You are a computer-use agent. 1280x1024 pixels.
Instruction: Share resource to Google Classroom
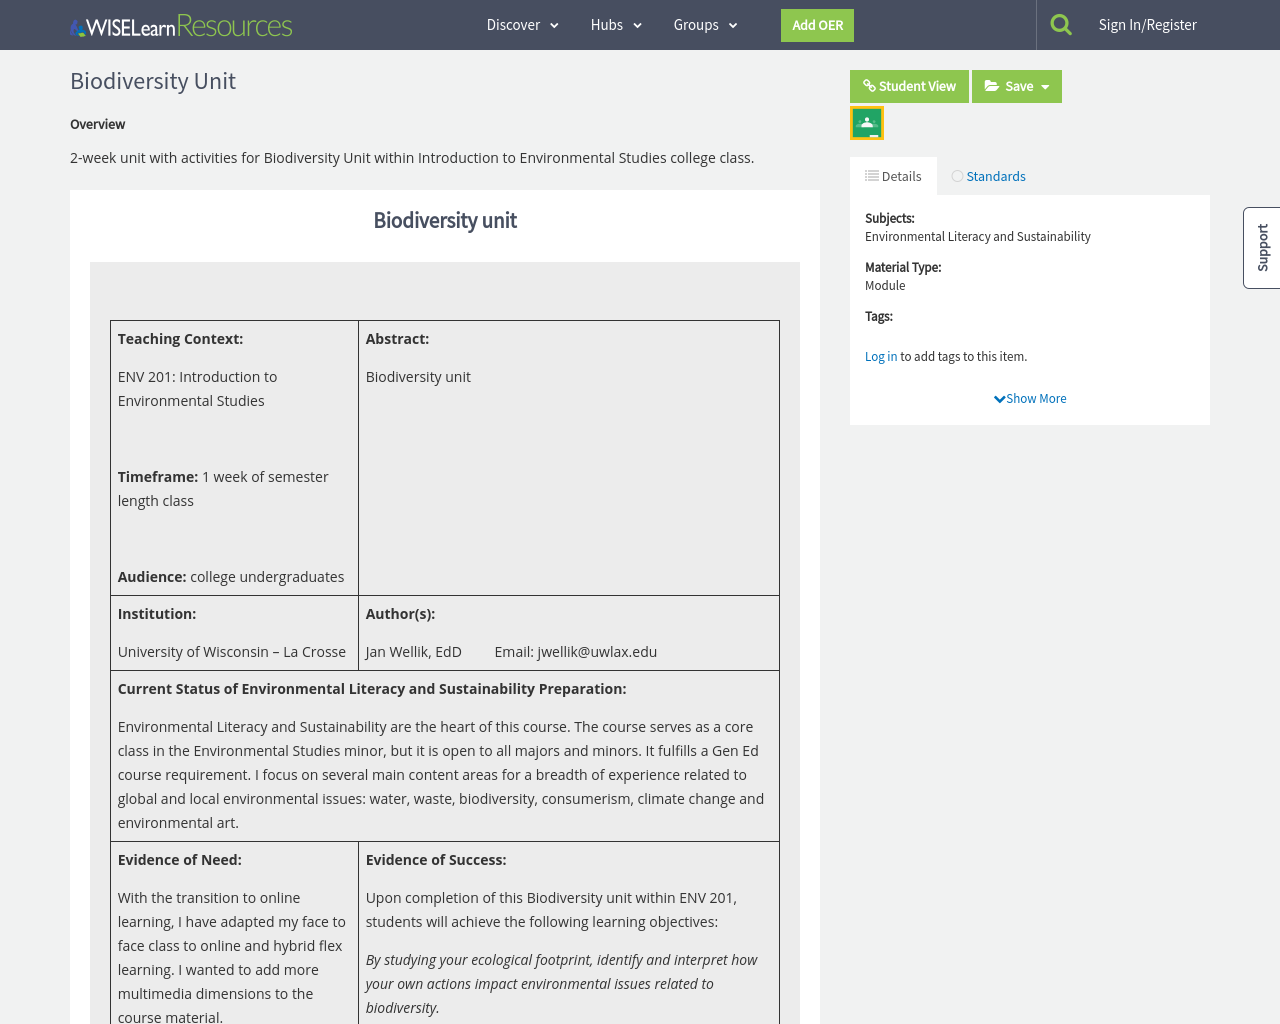(866, 122)
